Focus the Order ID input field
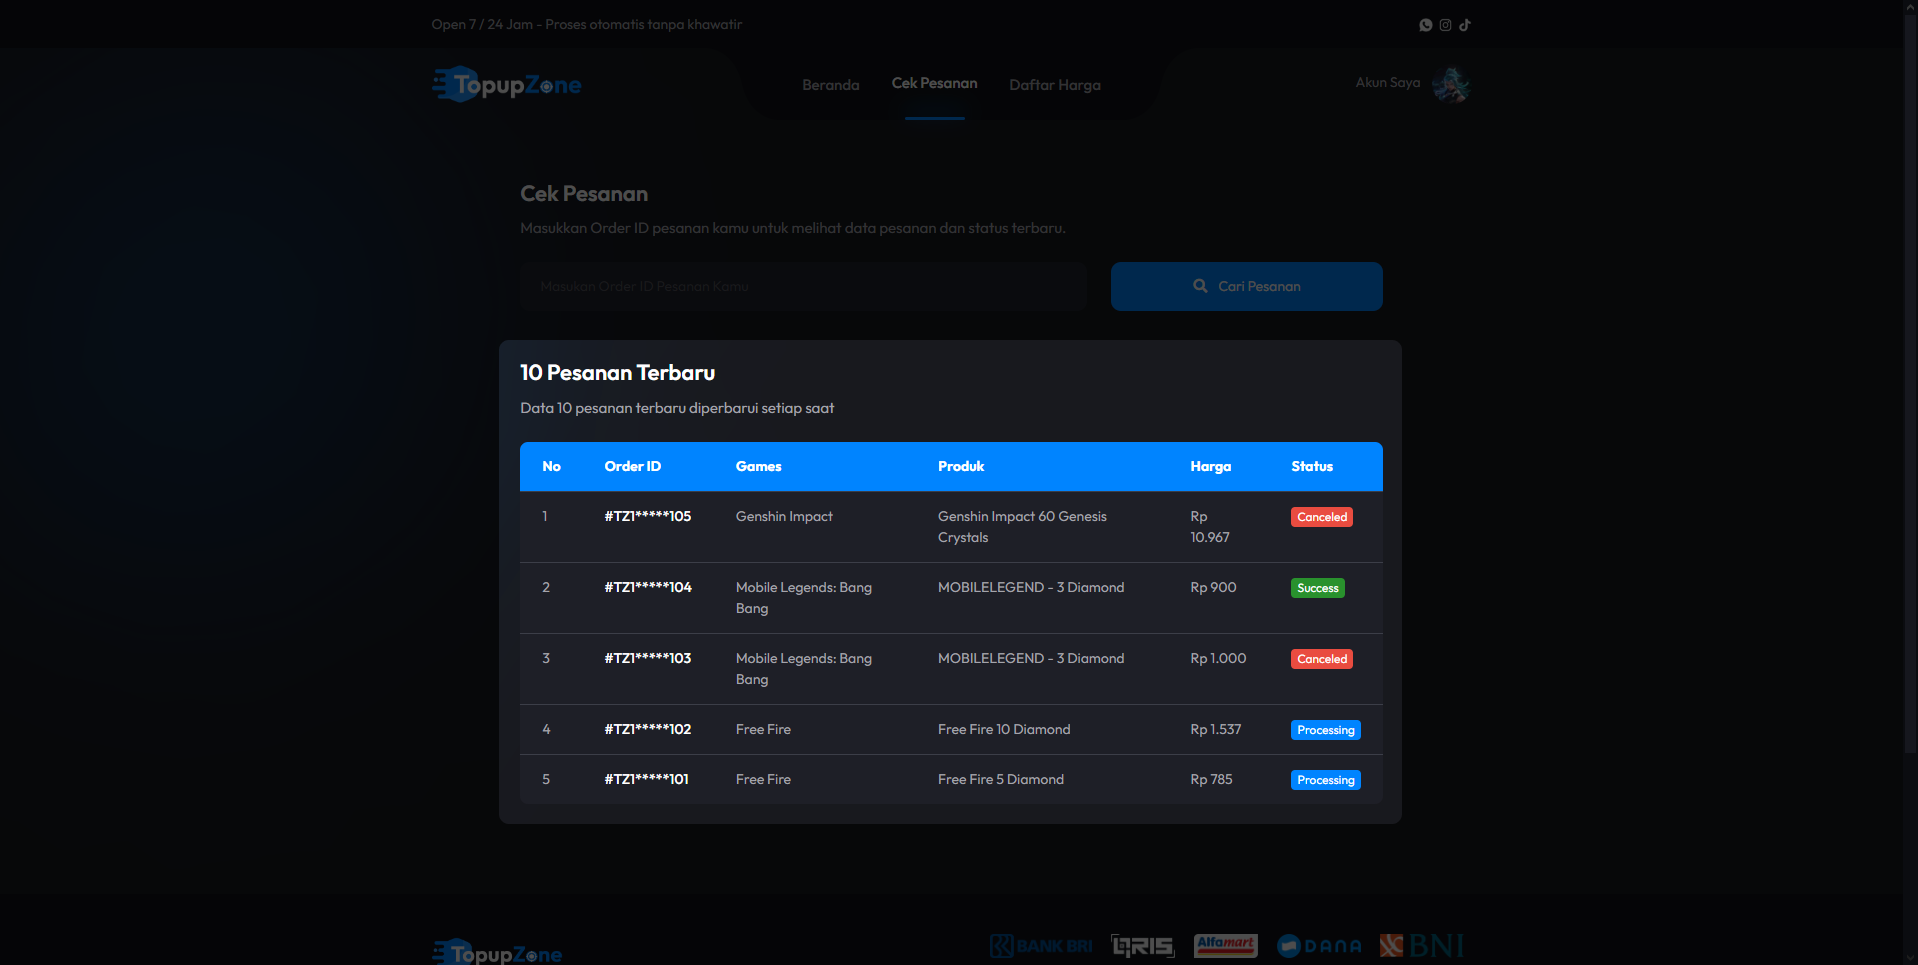Image resolution: width=1918 pixels, height=965 pixels. [803, 286]
